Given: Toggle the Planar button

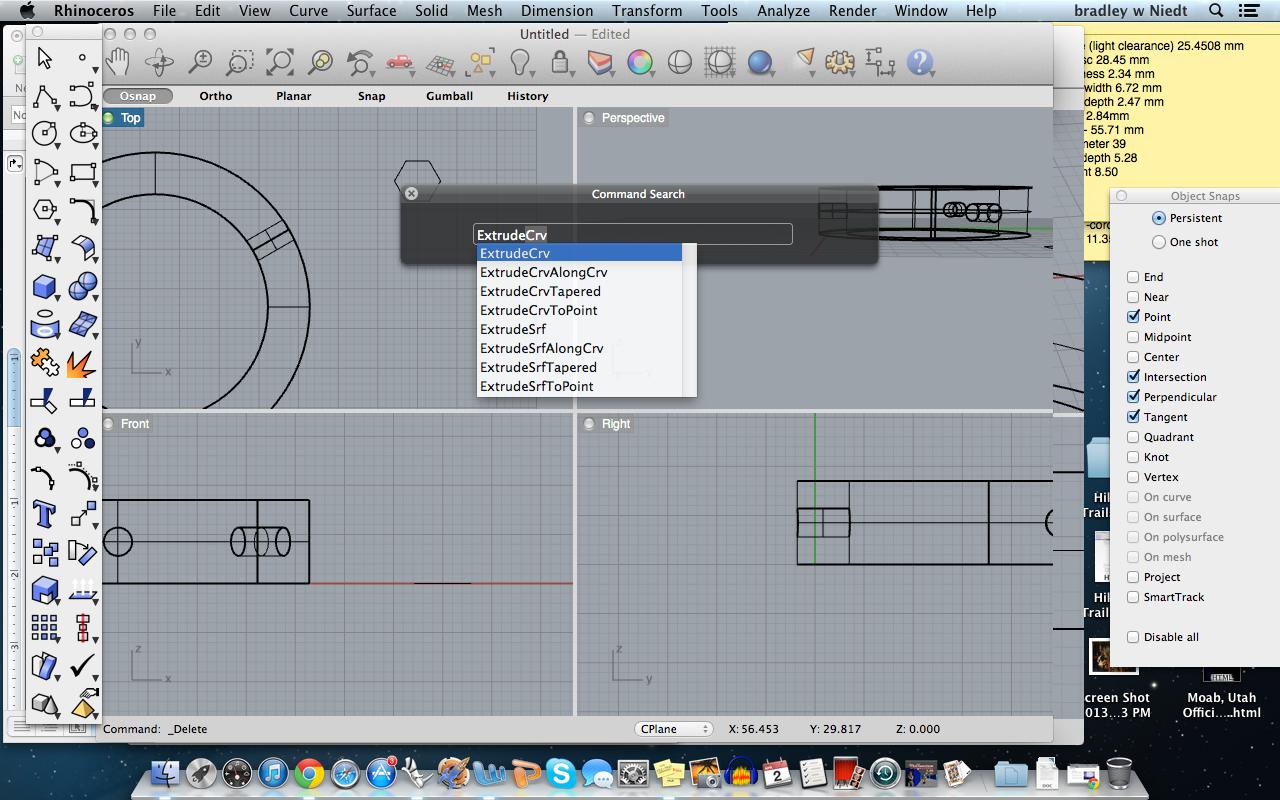Looking at the screenshot, I should point(293,96).
